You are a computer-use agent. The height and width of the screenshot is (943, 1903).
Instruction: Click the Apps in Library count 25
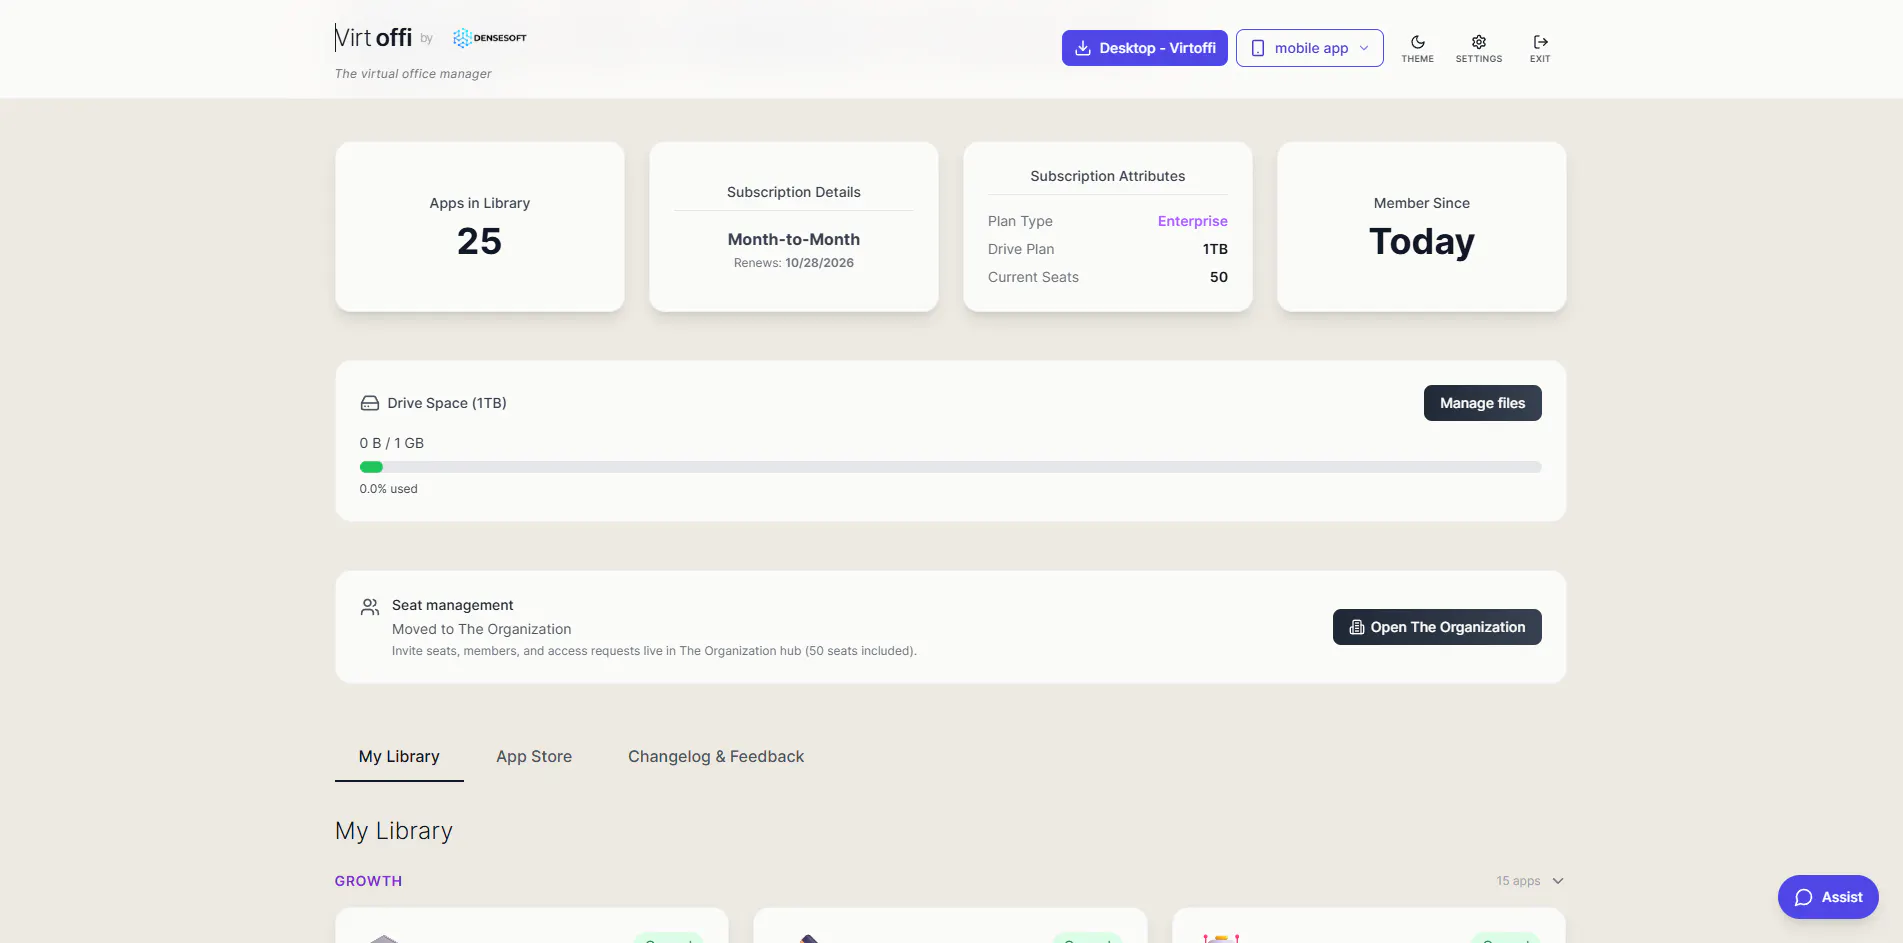[479, 241]
